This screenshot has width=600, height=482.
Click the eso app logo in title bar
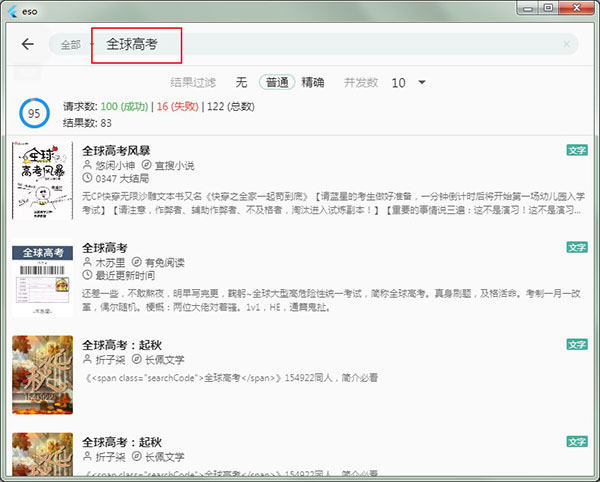click(13, 11)
